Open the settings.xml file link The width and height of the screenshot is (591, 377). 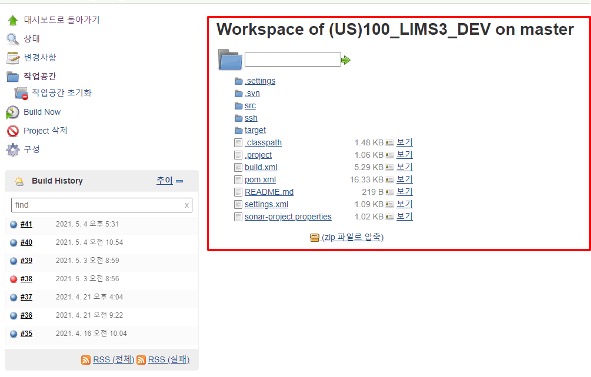point(266,204)
